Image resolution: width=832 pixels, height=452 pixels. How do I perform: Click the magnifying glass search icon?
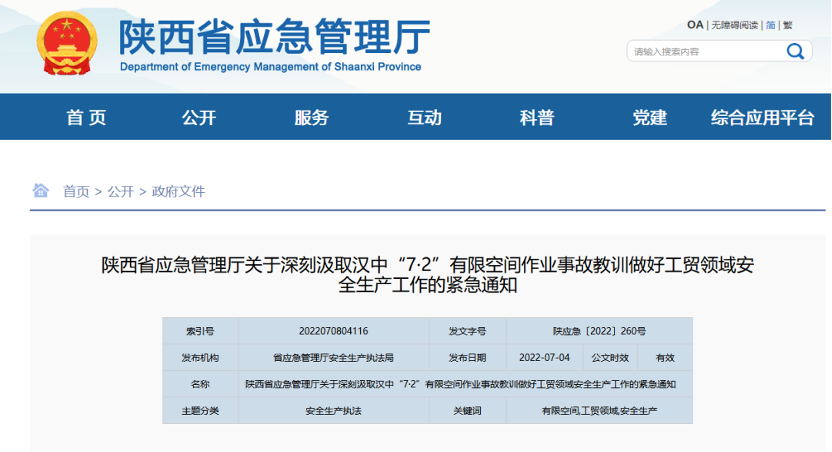click(x=795, y=51)
